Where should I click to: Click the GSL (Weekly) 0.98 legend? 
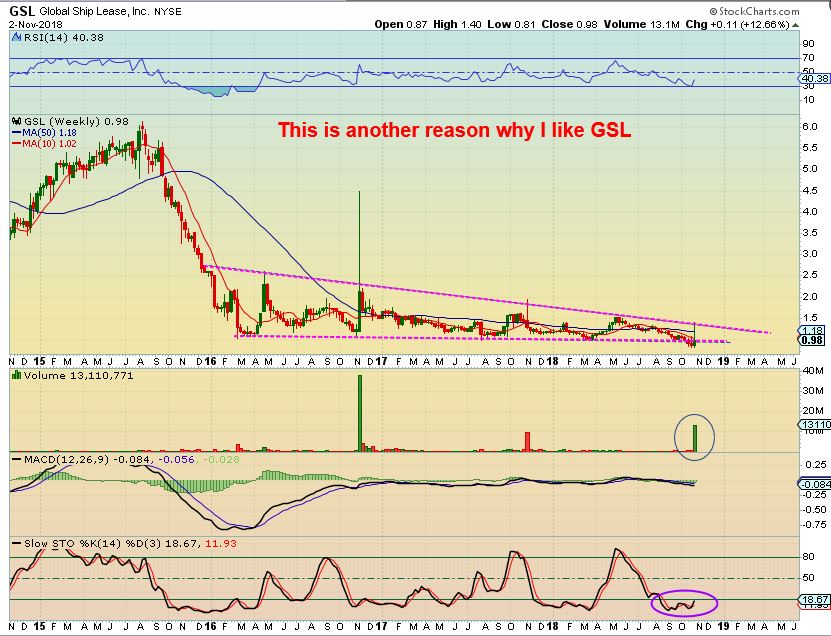pyautogui.click(x=76, y=121)
